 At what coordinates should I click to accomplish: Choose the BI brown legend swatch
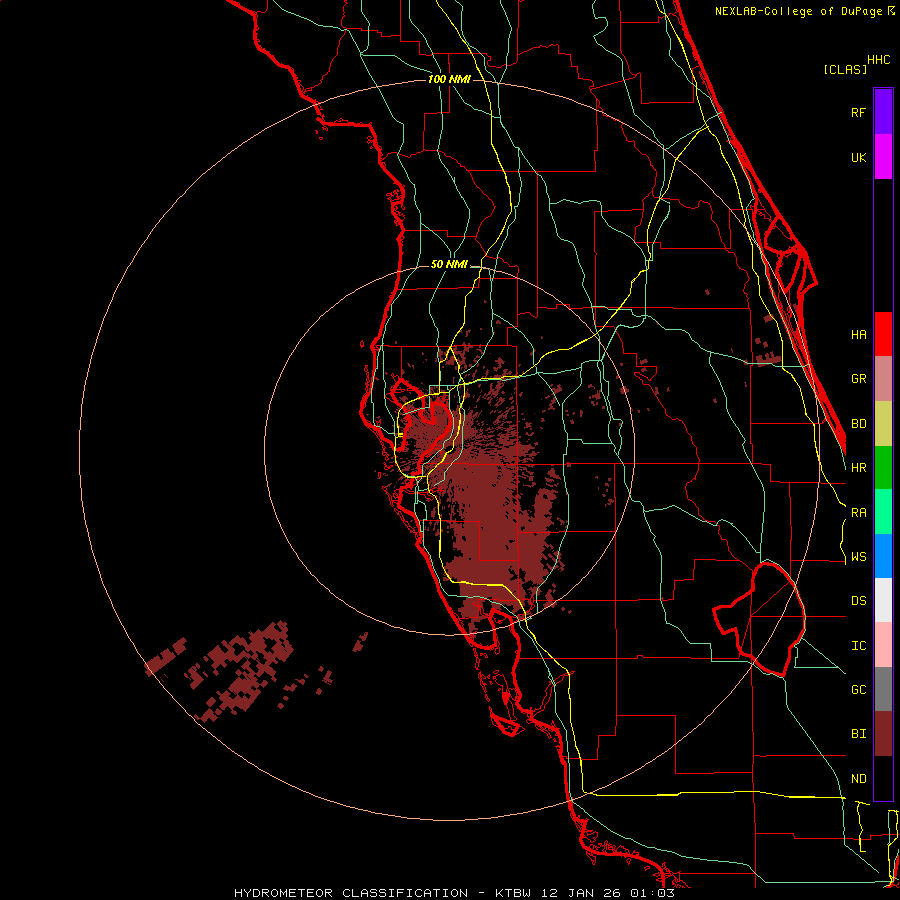pos(883,734)
